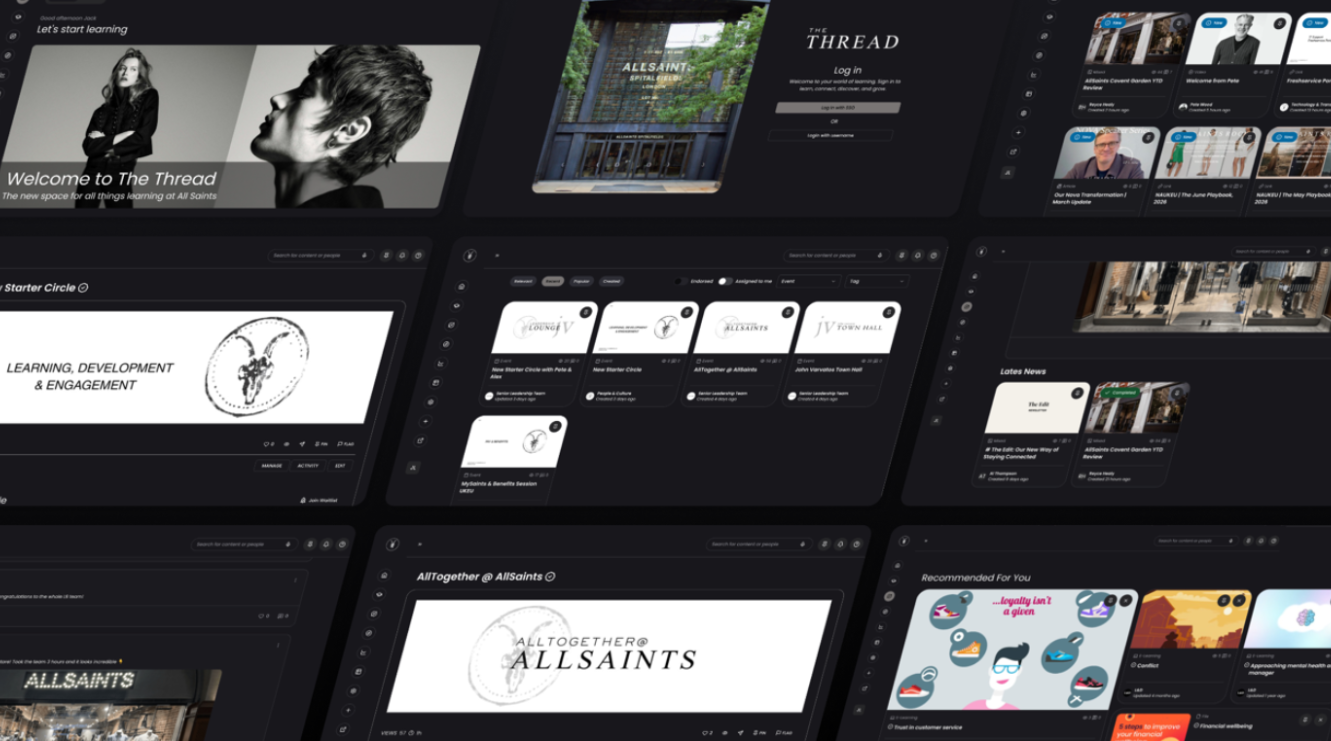The height and width of the screenshot is (741, 1331).
Task: Click the search field in the ALLSAINTS storefront photo feed
Action: [x=243, y=544]
